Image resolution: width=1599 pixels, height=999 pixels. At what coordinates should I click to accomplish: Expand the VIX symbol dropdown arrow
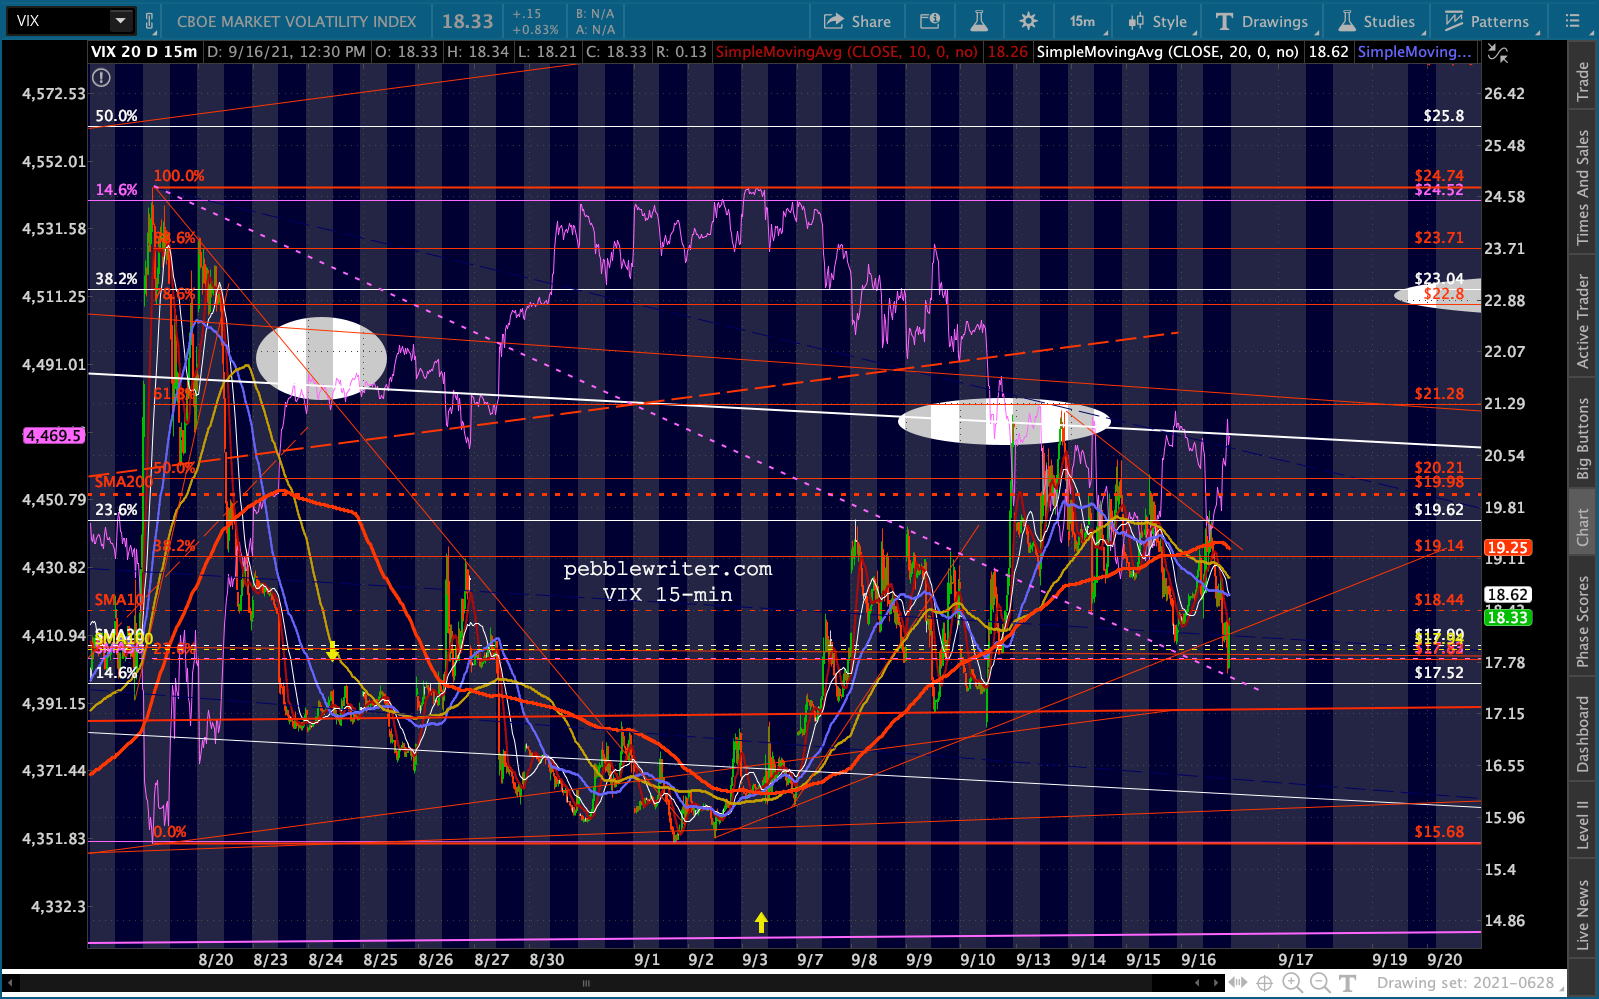(x=120, y=21)
